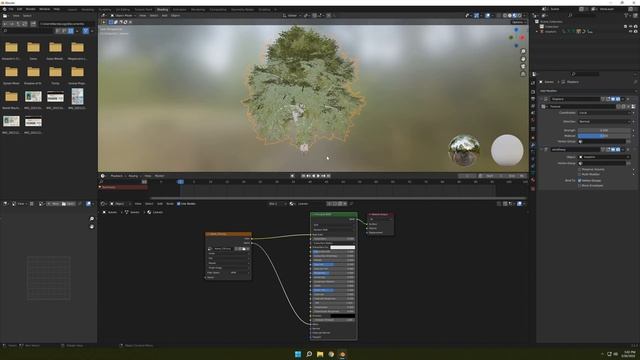Switch to wireframe viewport shading icon
Image resolution: width=640 pixels, height=360 pixels.
(504, 16)
